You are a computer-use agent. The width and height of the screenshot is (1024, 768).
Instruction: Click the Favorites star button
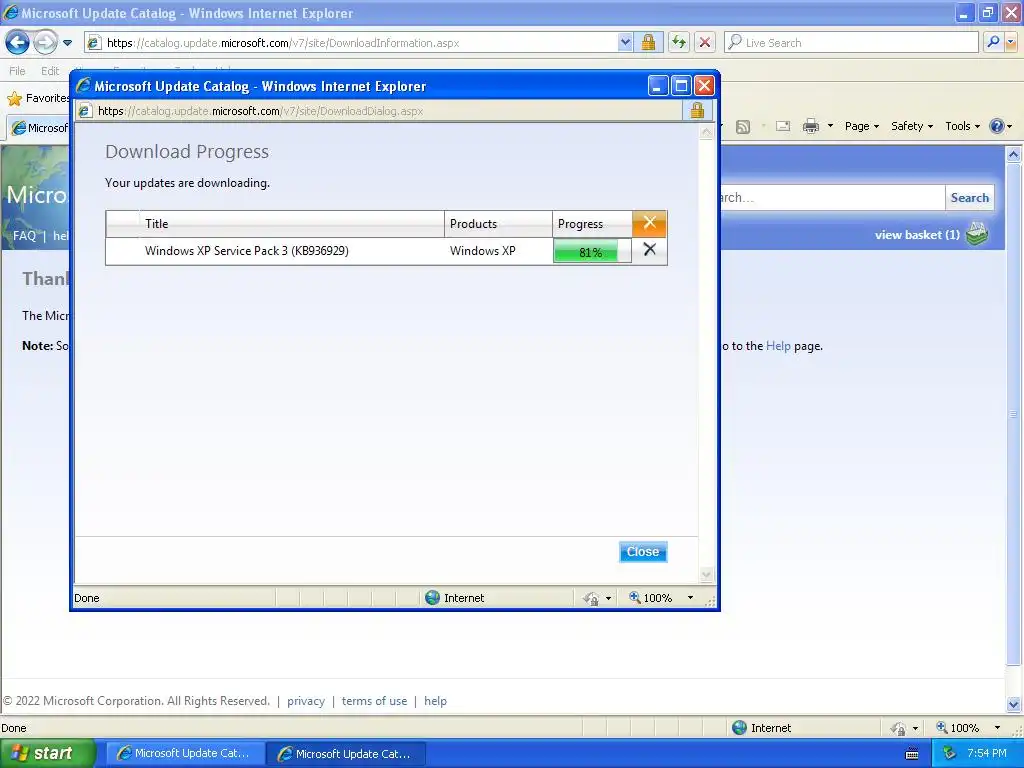coord(37,99)
